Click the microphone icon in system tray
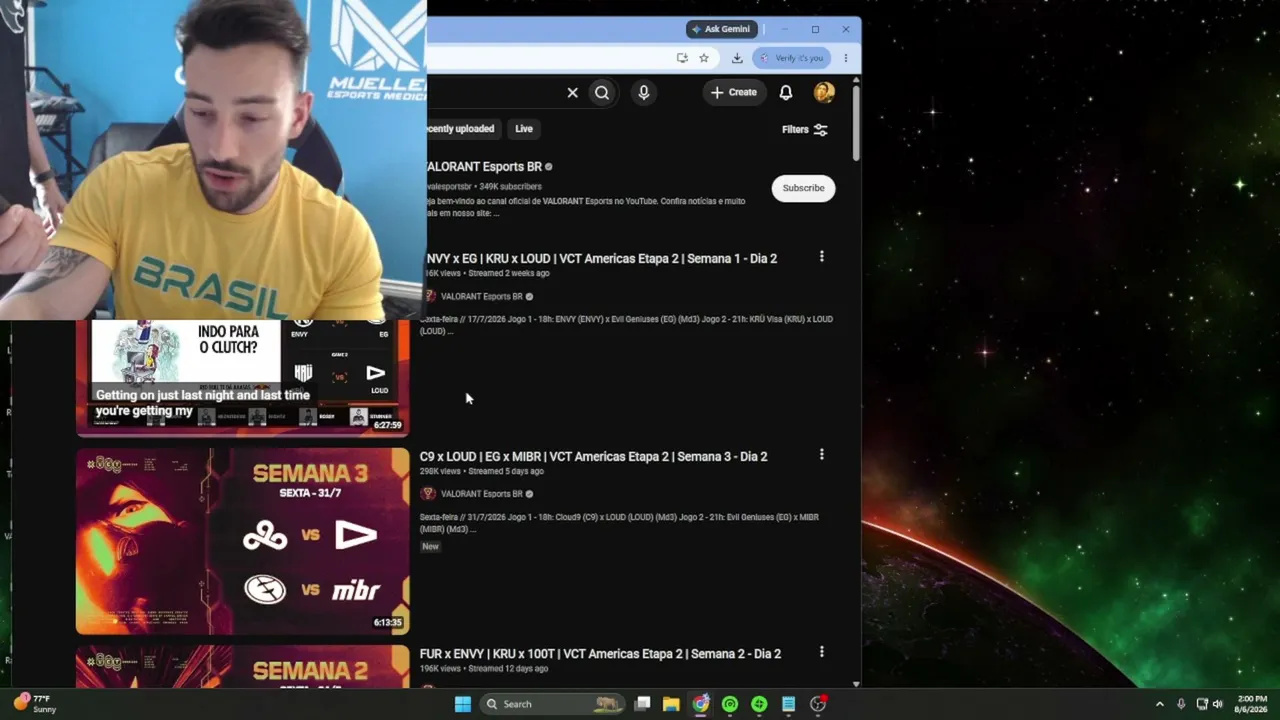The height and width of the screenshot is (720, 1280). pyautogui.click(x=1182, y=704)
